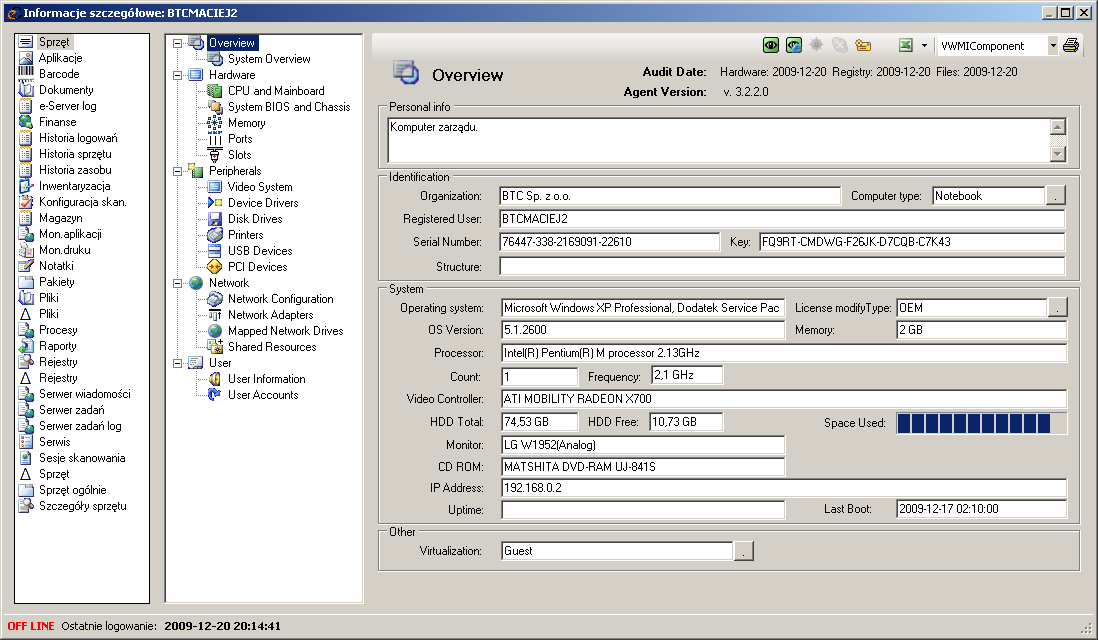
Task: Open the VWMIComponent dropdown list
Action: point(1052,46)
